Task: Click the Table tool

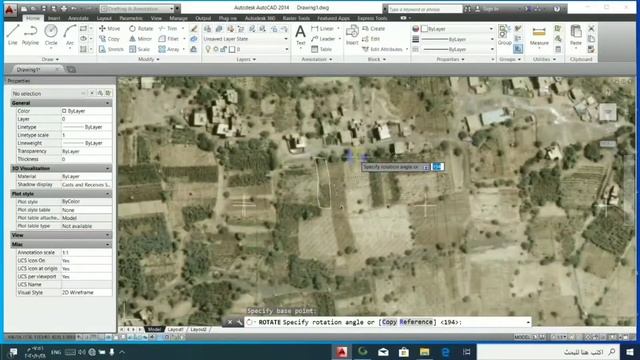Action: click(x=321, y=49)
